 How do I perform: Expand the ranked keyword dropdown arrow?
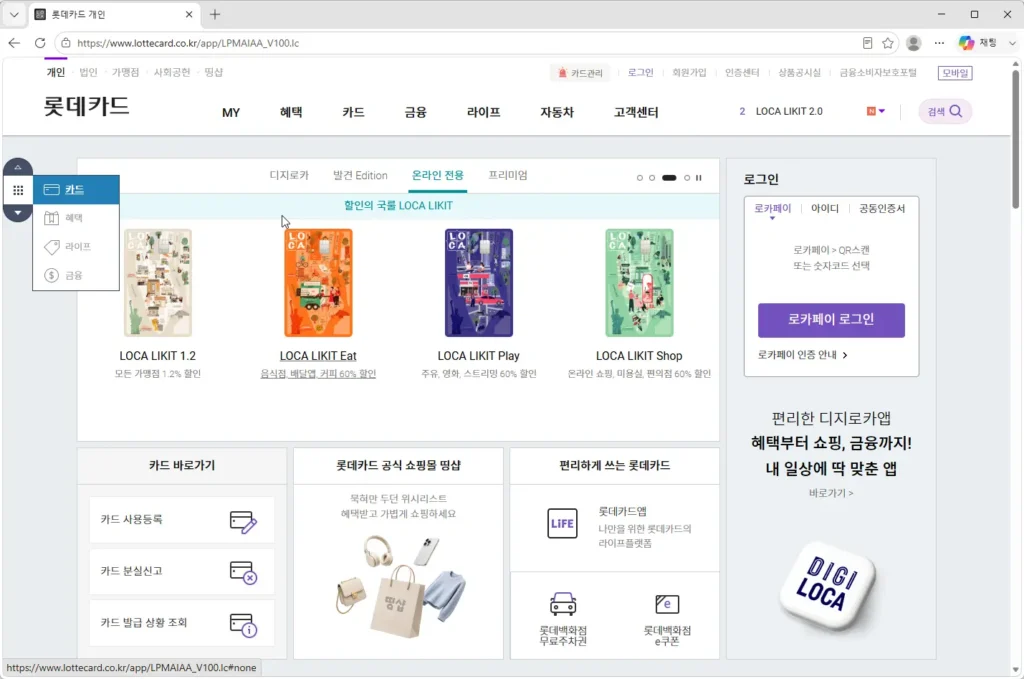882,111
